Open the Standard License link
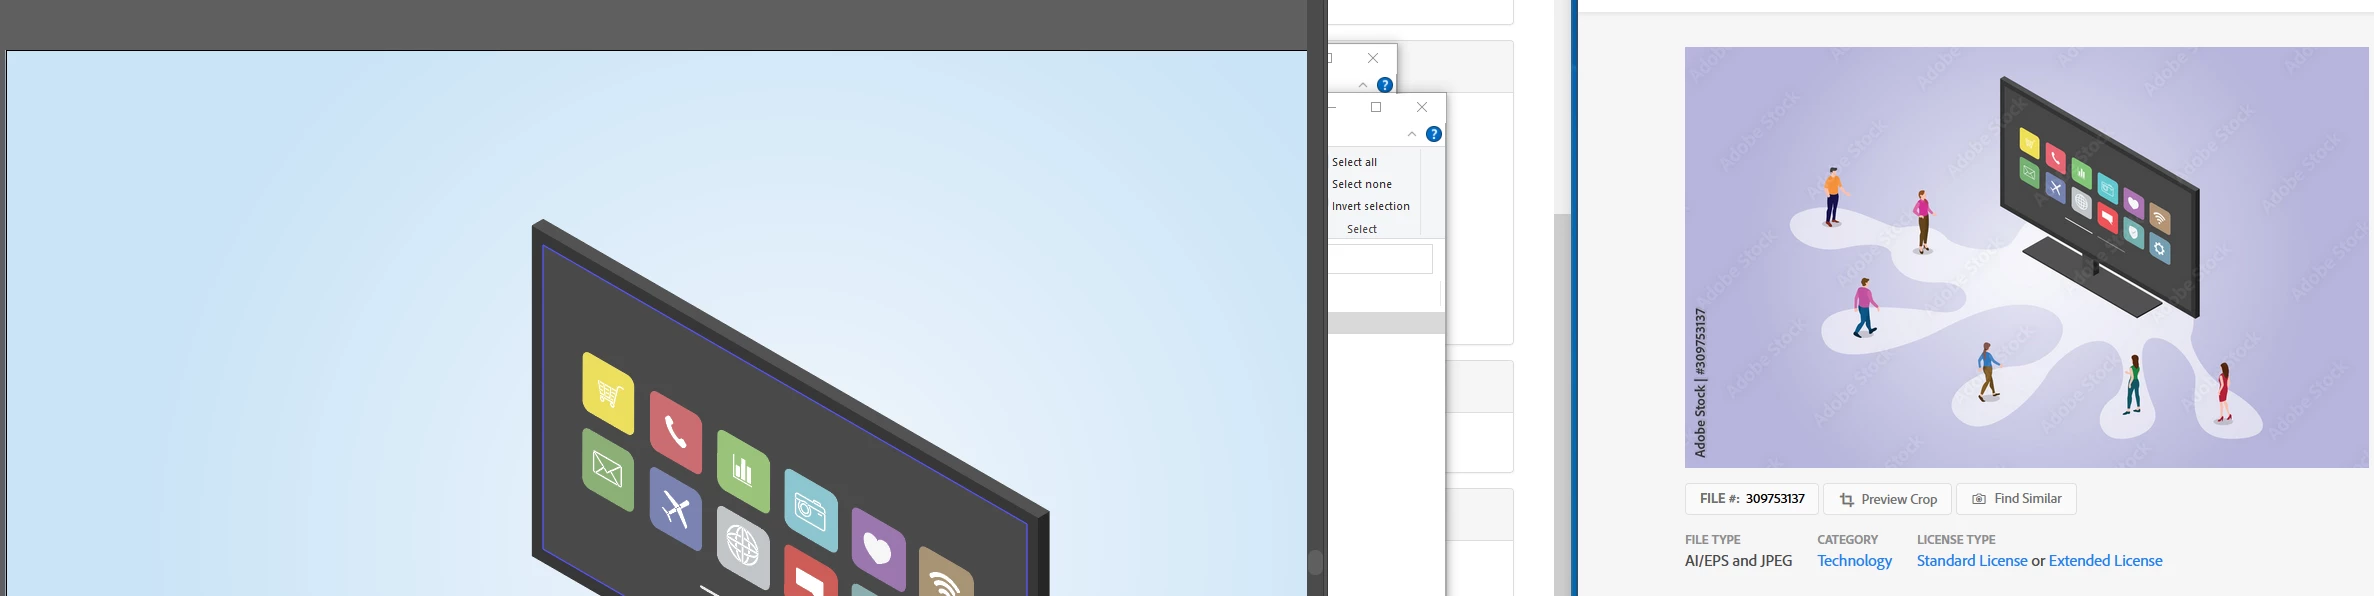This screenshot has width=2374, height=596. click(1971, 561)
